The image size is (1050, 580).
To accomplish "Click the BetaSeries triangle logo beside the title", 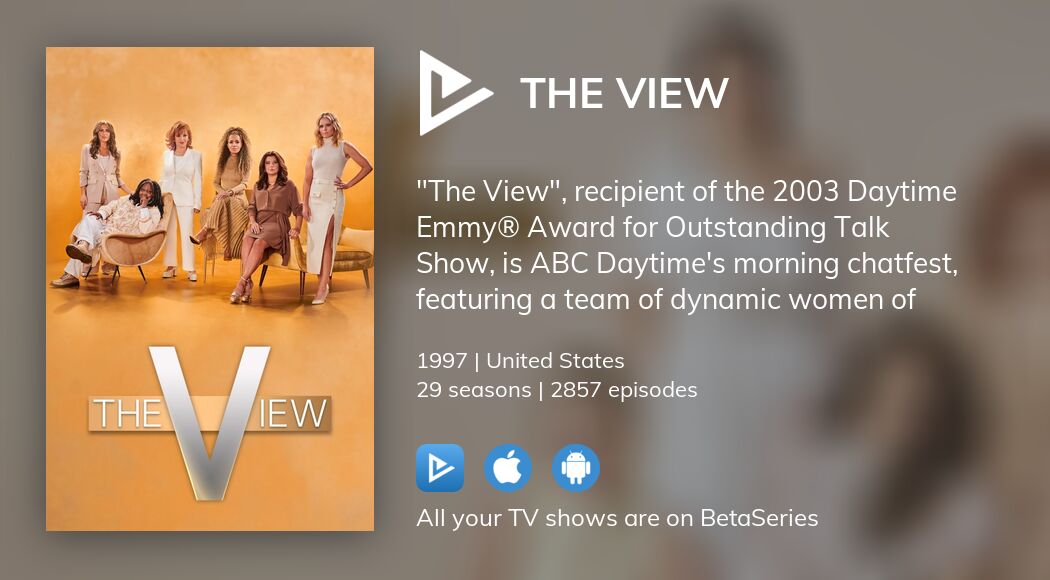I will [455, 93].
